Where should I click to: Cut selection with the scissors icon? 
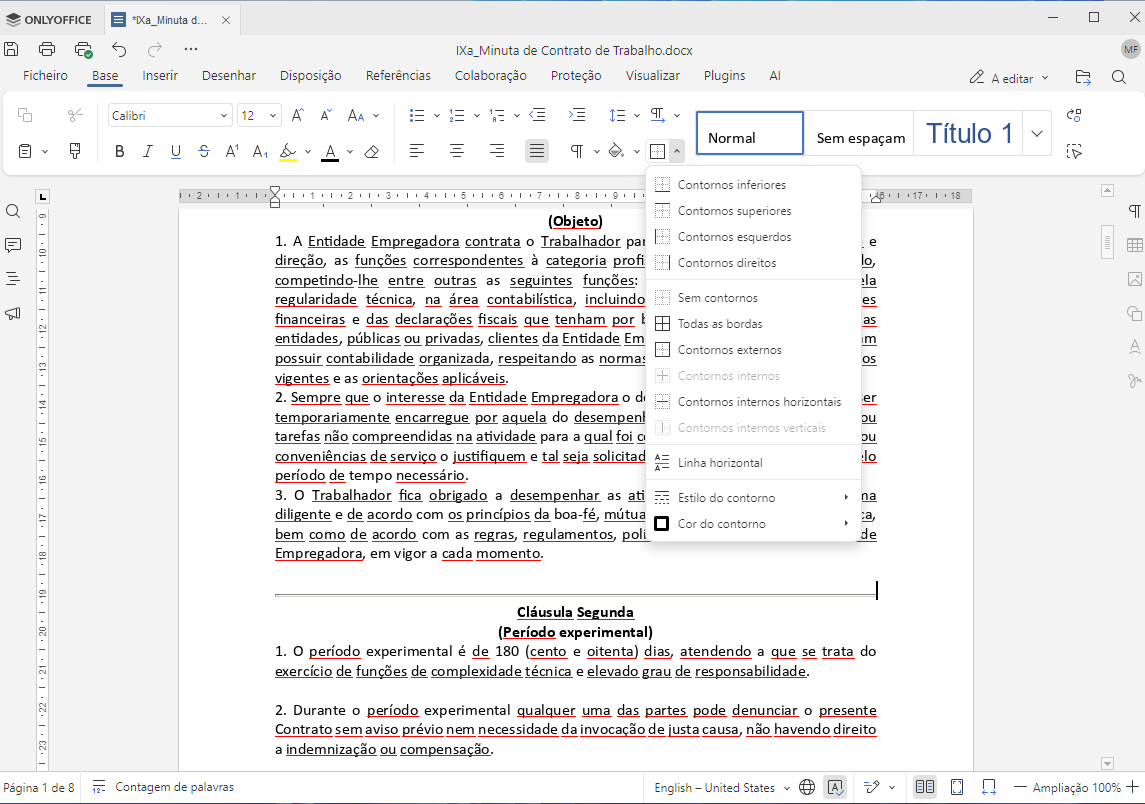click(74, 115)
